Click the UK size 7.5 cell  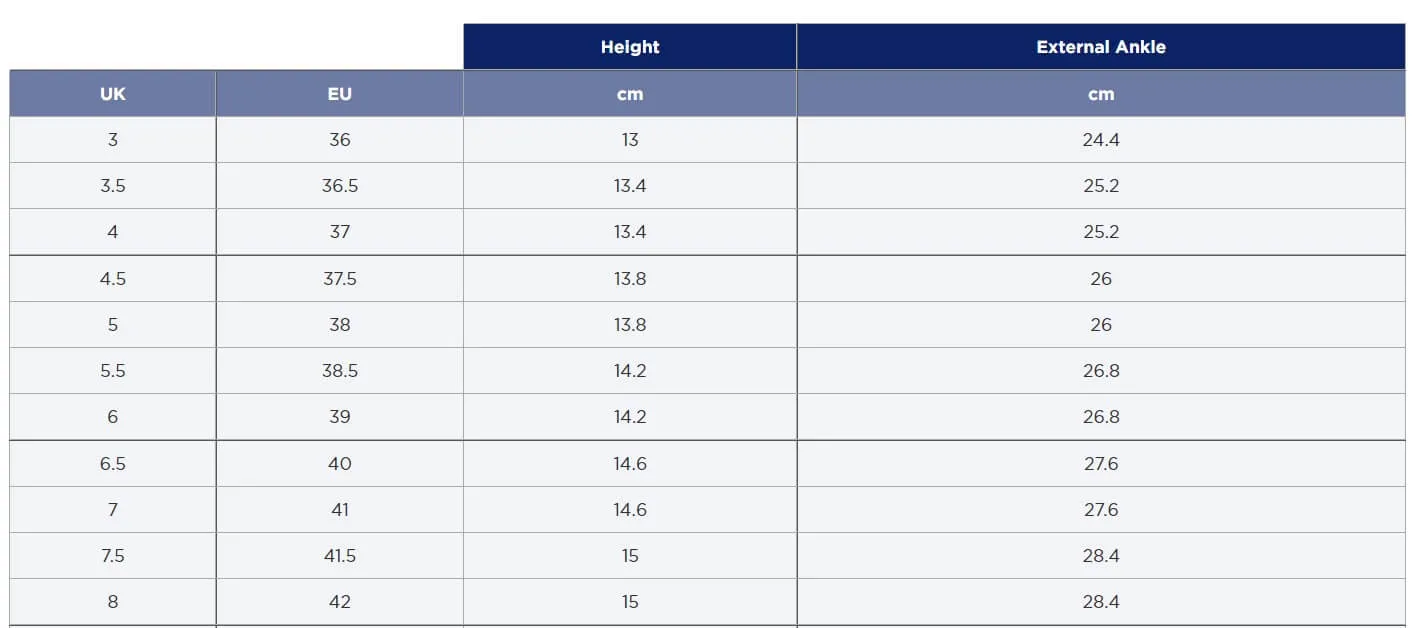[x=113, y=556]
